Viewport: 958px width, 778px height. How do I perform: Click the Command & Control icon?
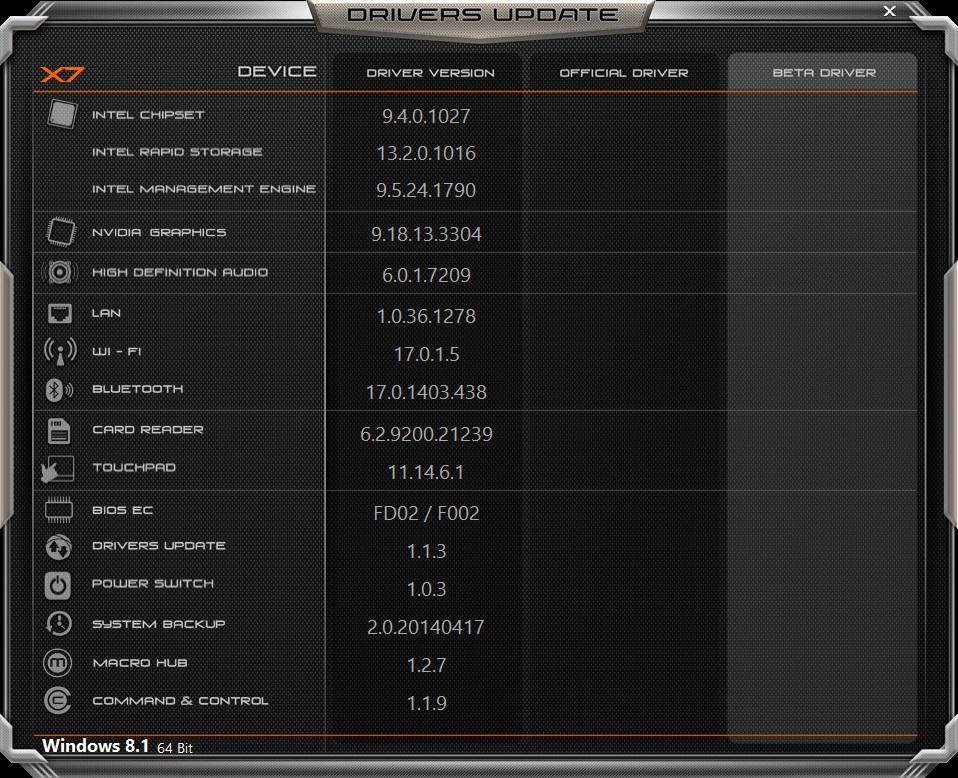point(58,701)
